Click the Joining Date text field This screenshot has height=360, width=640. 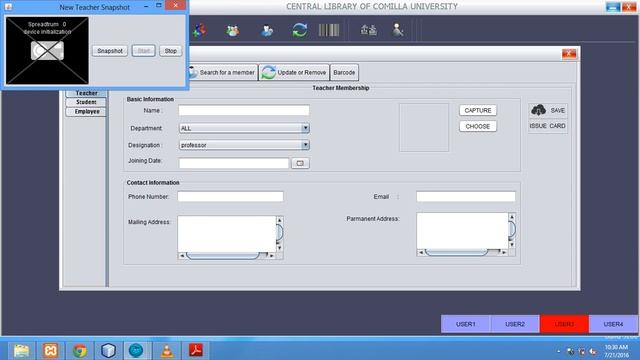click(x=233, y=163)
